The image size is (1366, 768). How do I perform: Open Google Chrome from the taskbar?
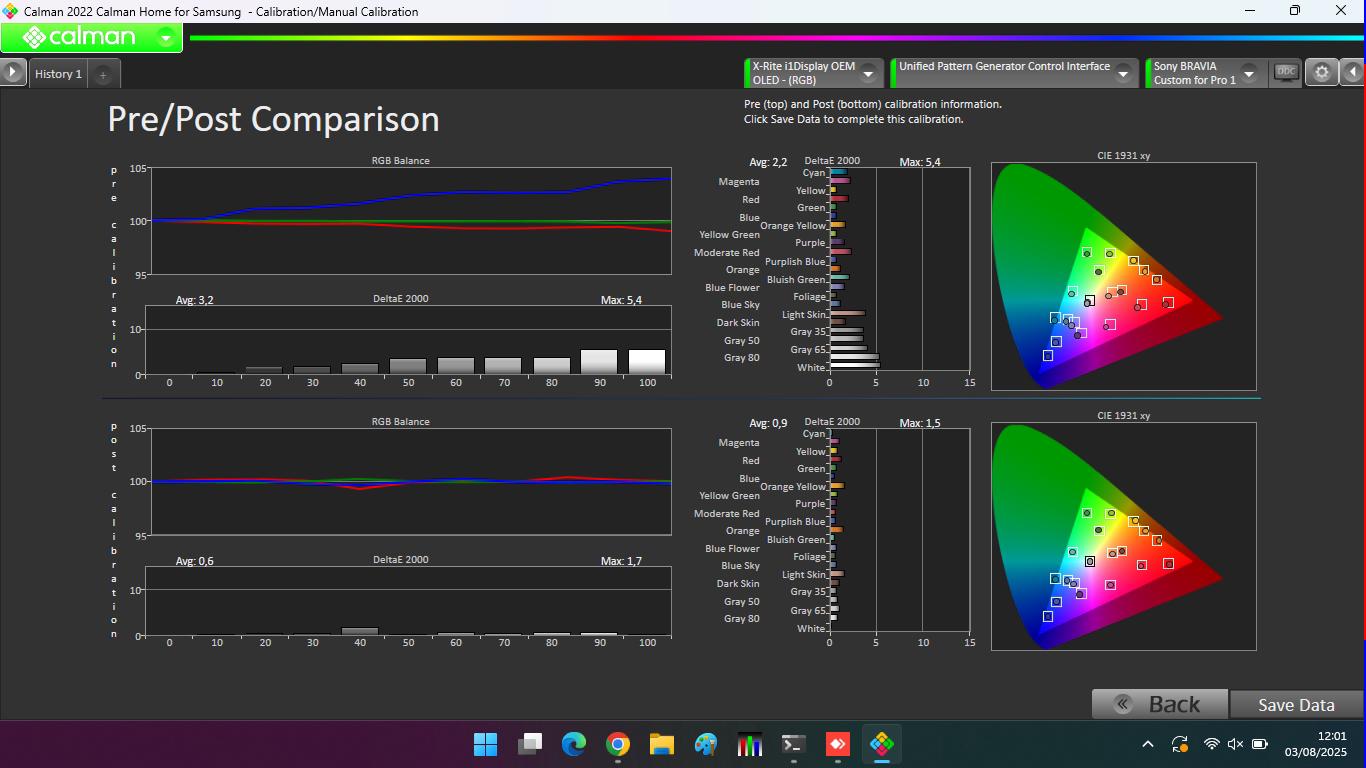coord(617,744)
